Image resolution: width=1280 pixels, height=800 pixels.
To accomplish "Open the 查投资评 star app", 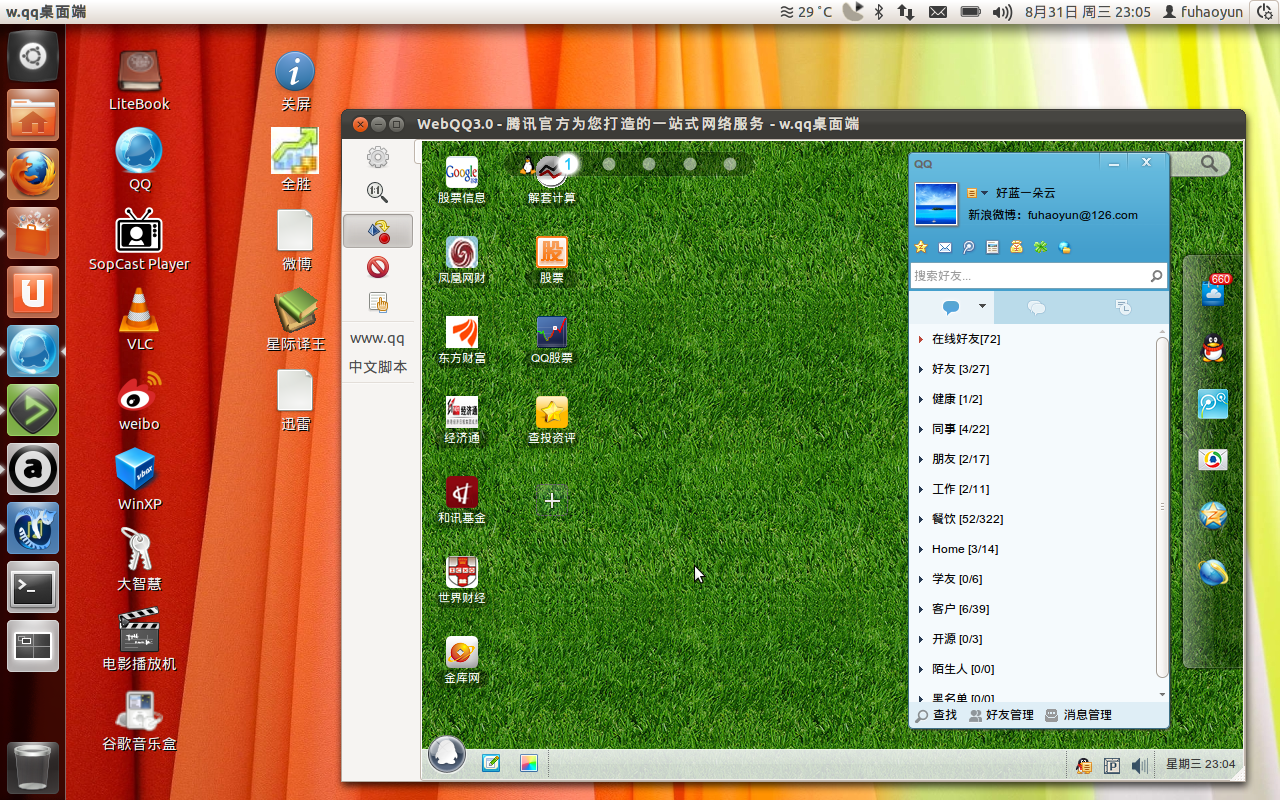I will (552, 412).
